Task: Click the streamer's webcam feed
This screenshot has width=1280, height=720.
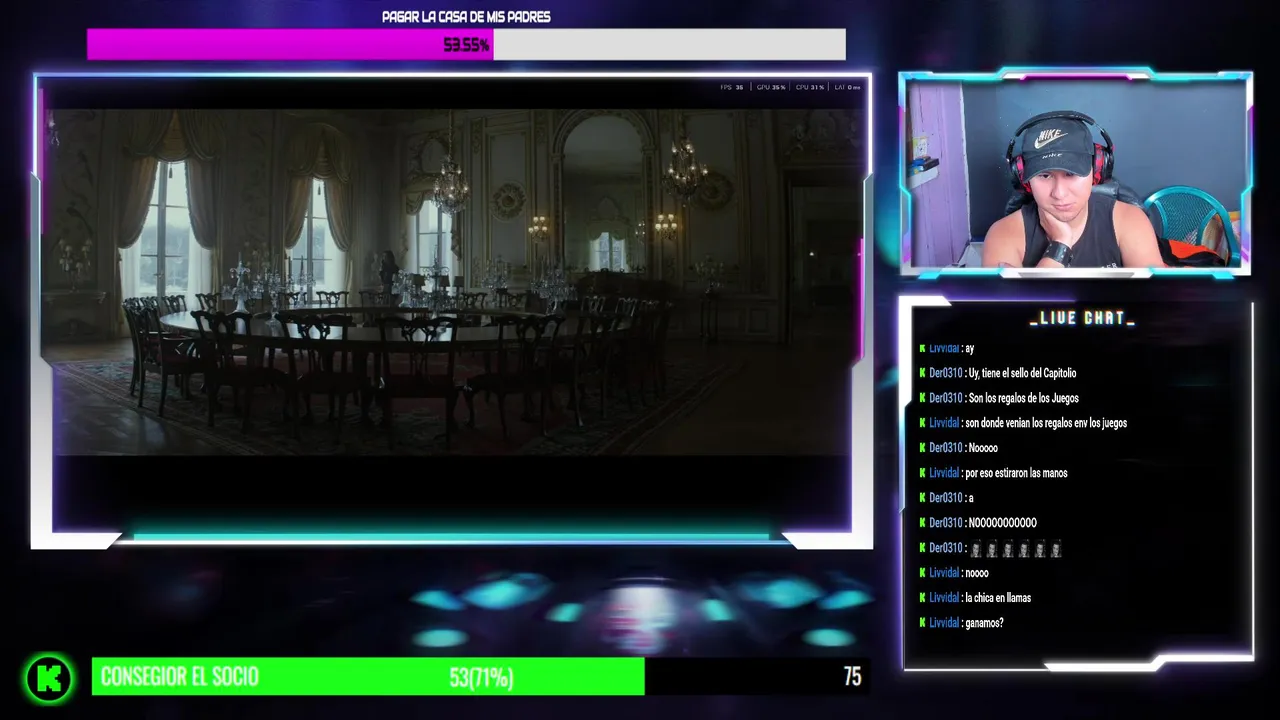Action: [1076, 173]
